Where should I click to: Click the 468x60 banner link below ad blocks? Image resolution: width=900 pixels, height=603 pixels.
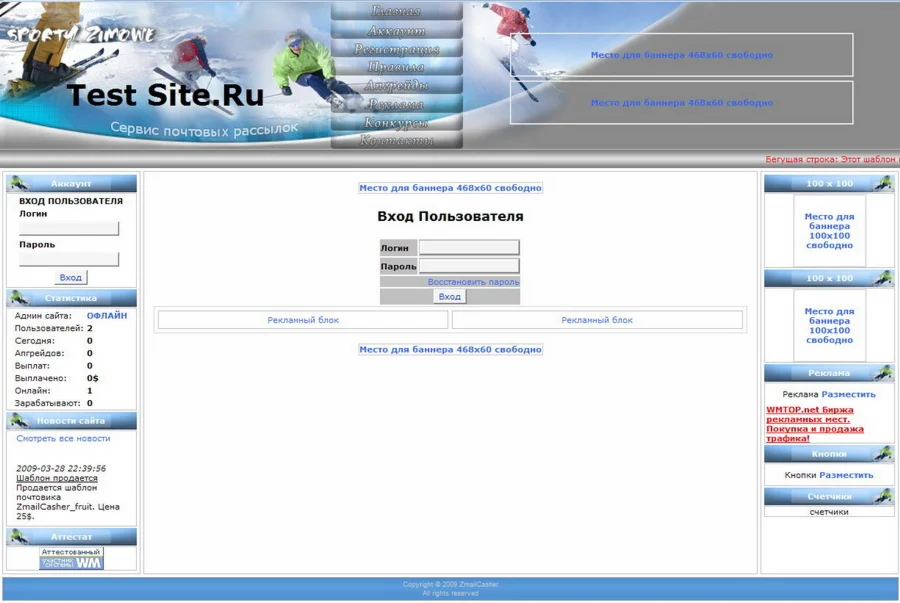point(451,349)
